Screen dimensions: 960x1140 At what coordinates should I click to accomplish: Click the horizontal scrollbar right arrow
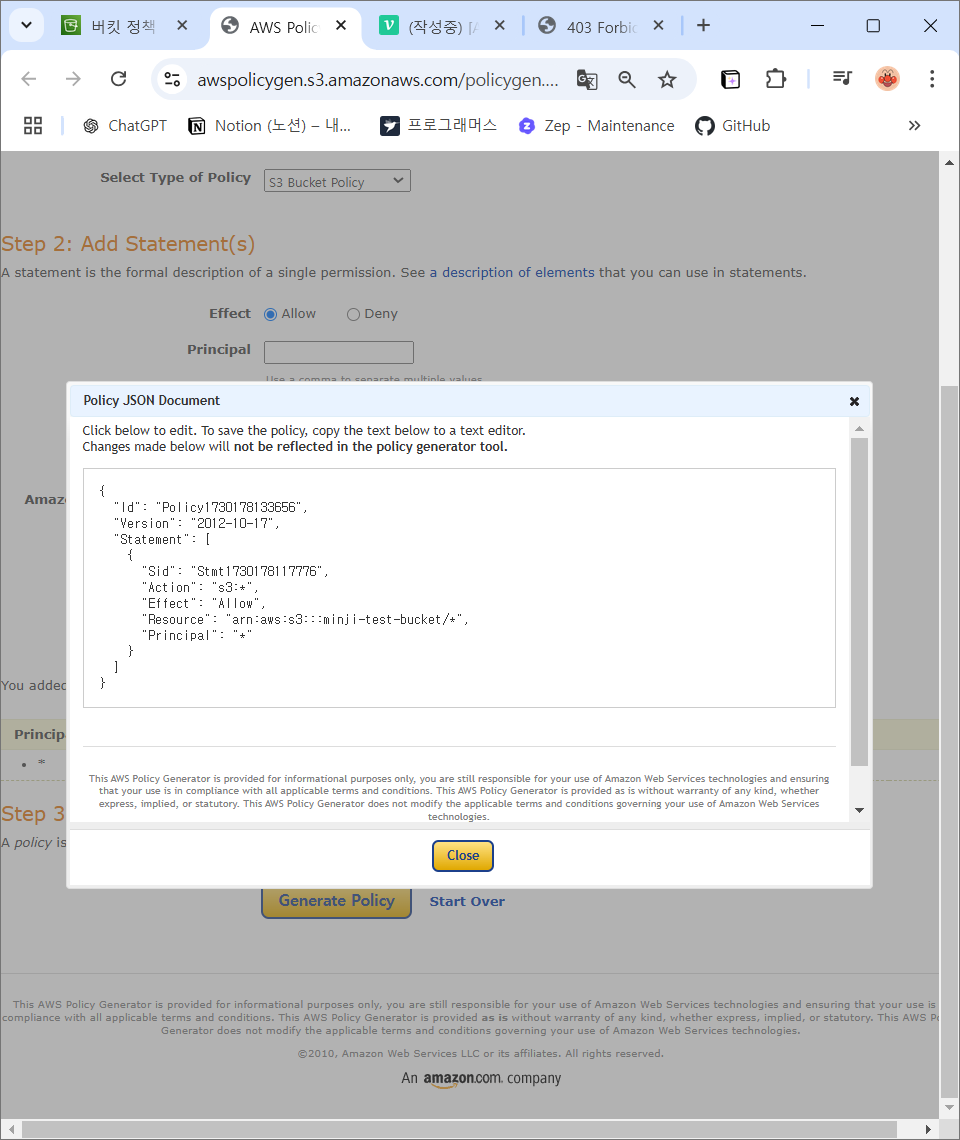[x=928, y=1129]
